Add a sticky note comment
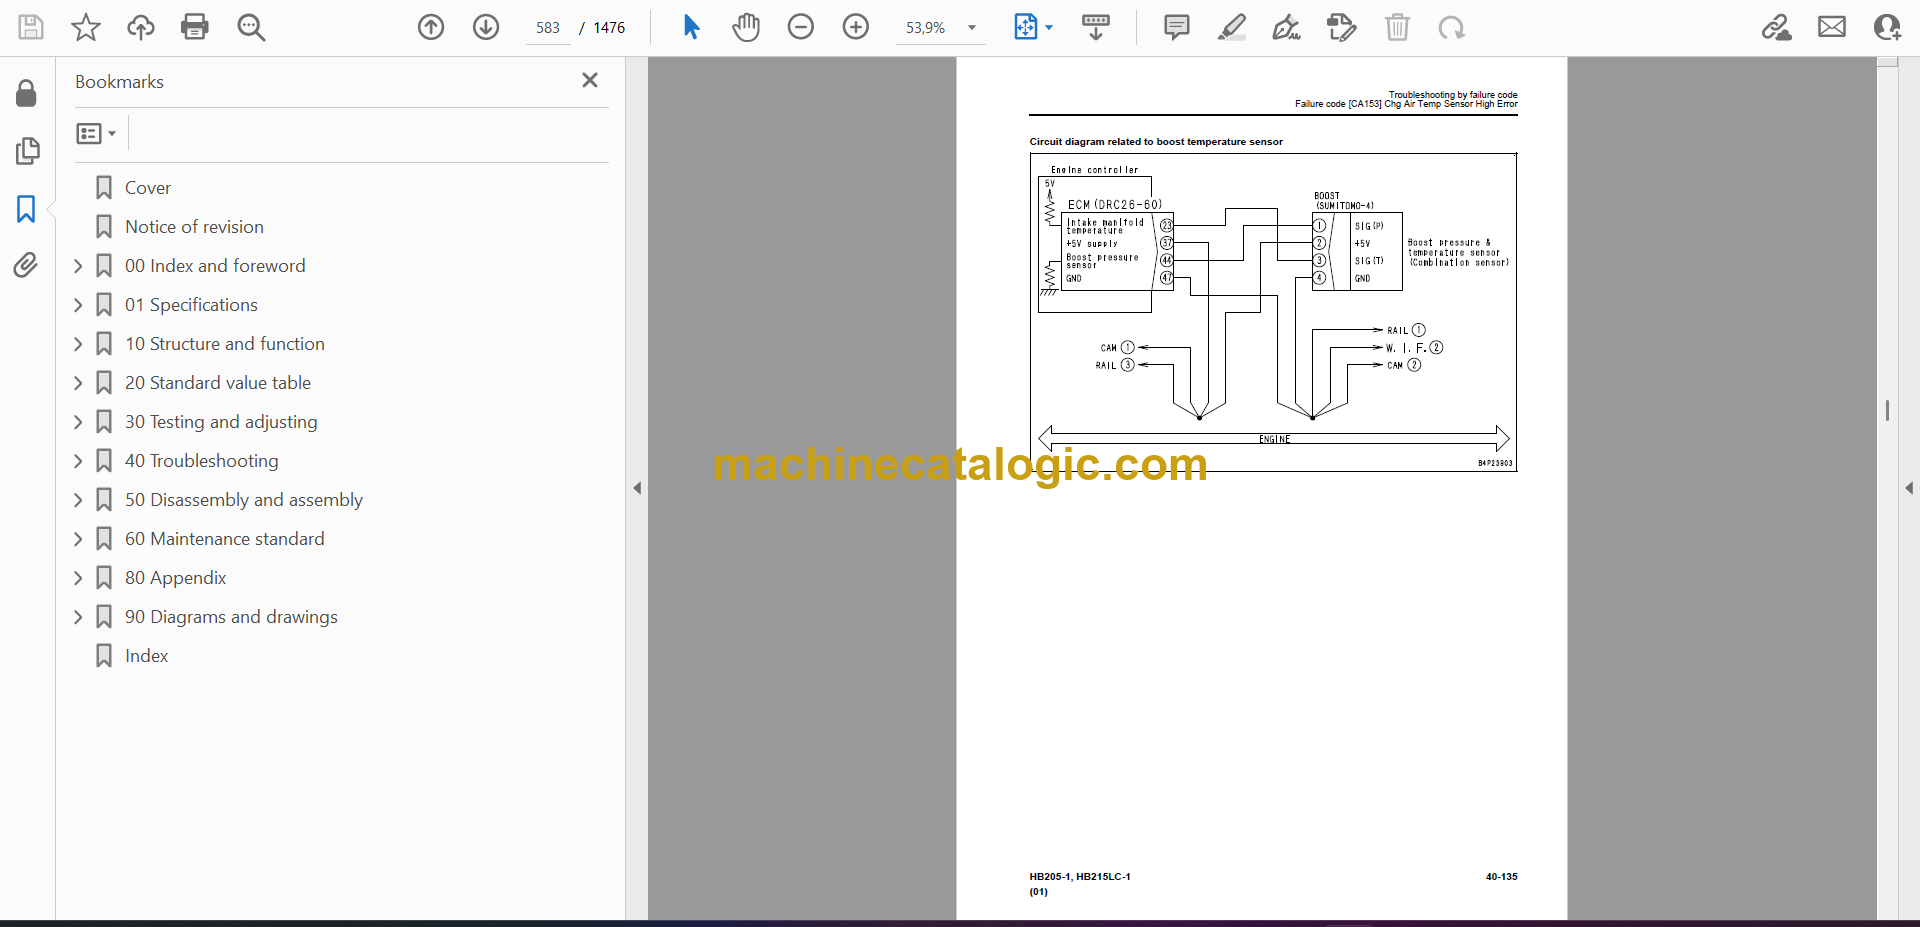 tap(1177, 27)
